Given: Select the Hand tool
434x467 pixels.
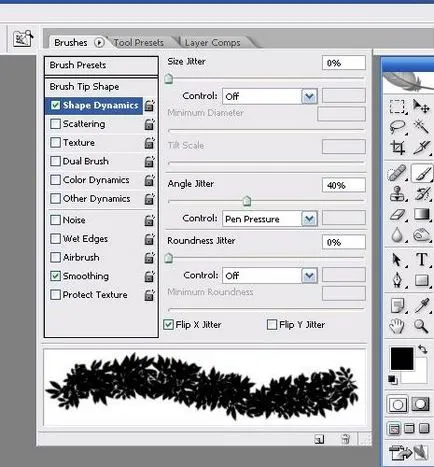Looking at the screenshot, I should (397, 325).
